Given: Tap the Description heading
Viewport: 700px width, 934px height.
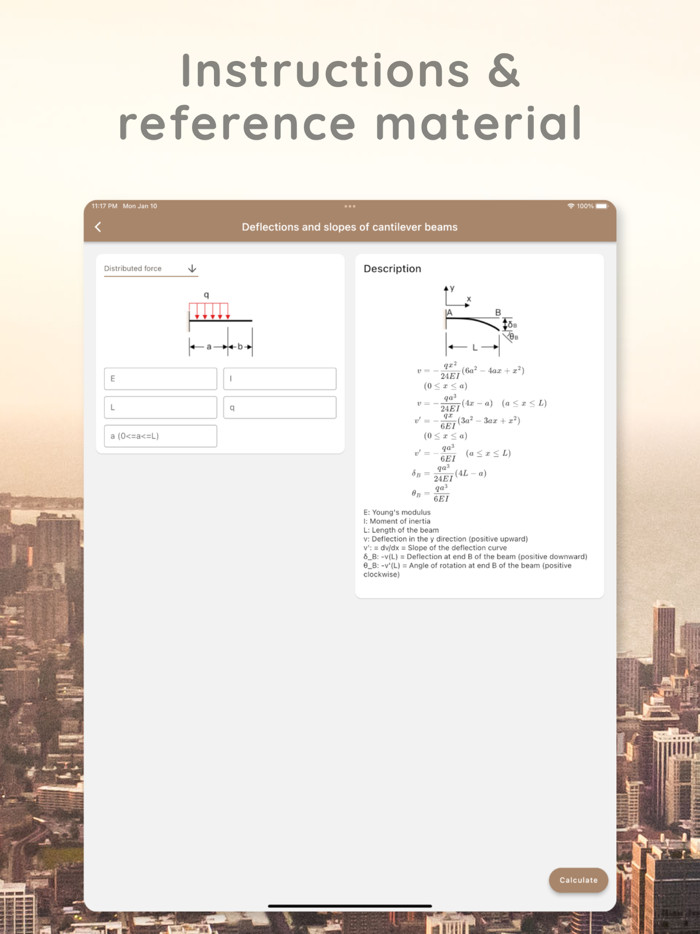Looking at the screenshot, I should click(x=393, y=269).
